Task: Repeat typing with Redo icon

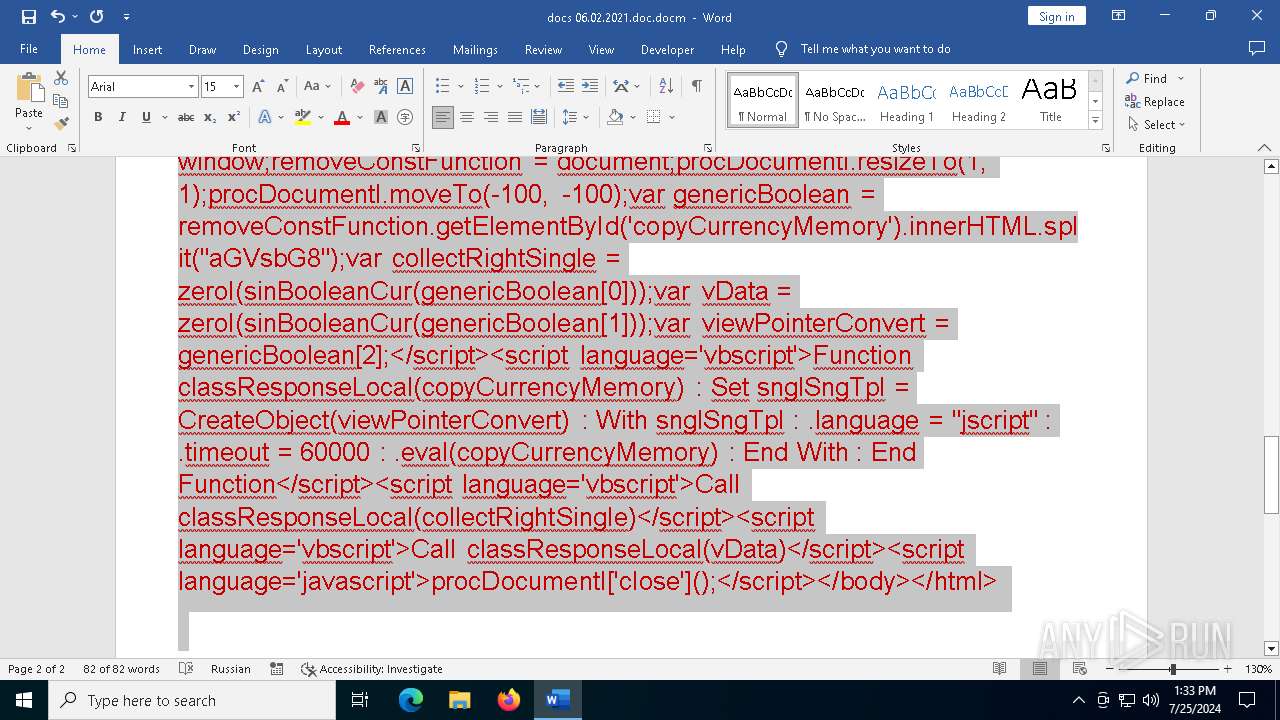Action: pyautogui.click(x=97, y=17)
